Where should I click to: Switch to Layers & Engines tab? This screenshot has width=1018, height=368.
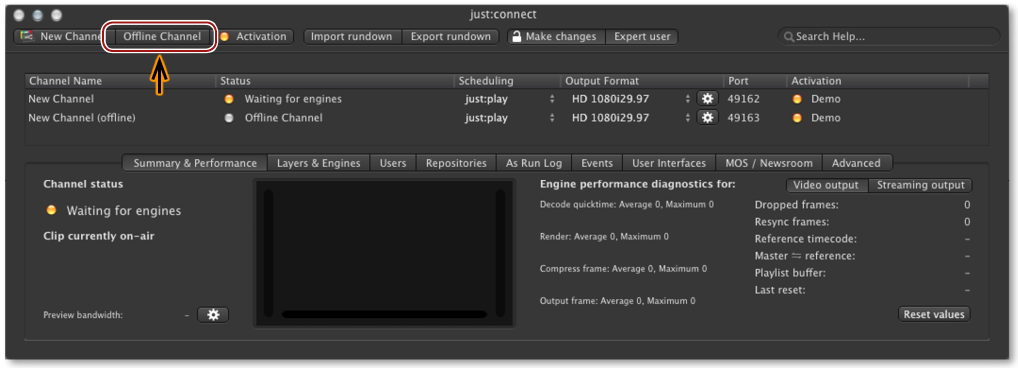pos(318,164)
